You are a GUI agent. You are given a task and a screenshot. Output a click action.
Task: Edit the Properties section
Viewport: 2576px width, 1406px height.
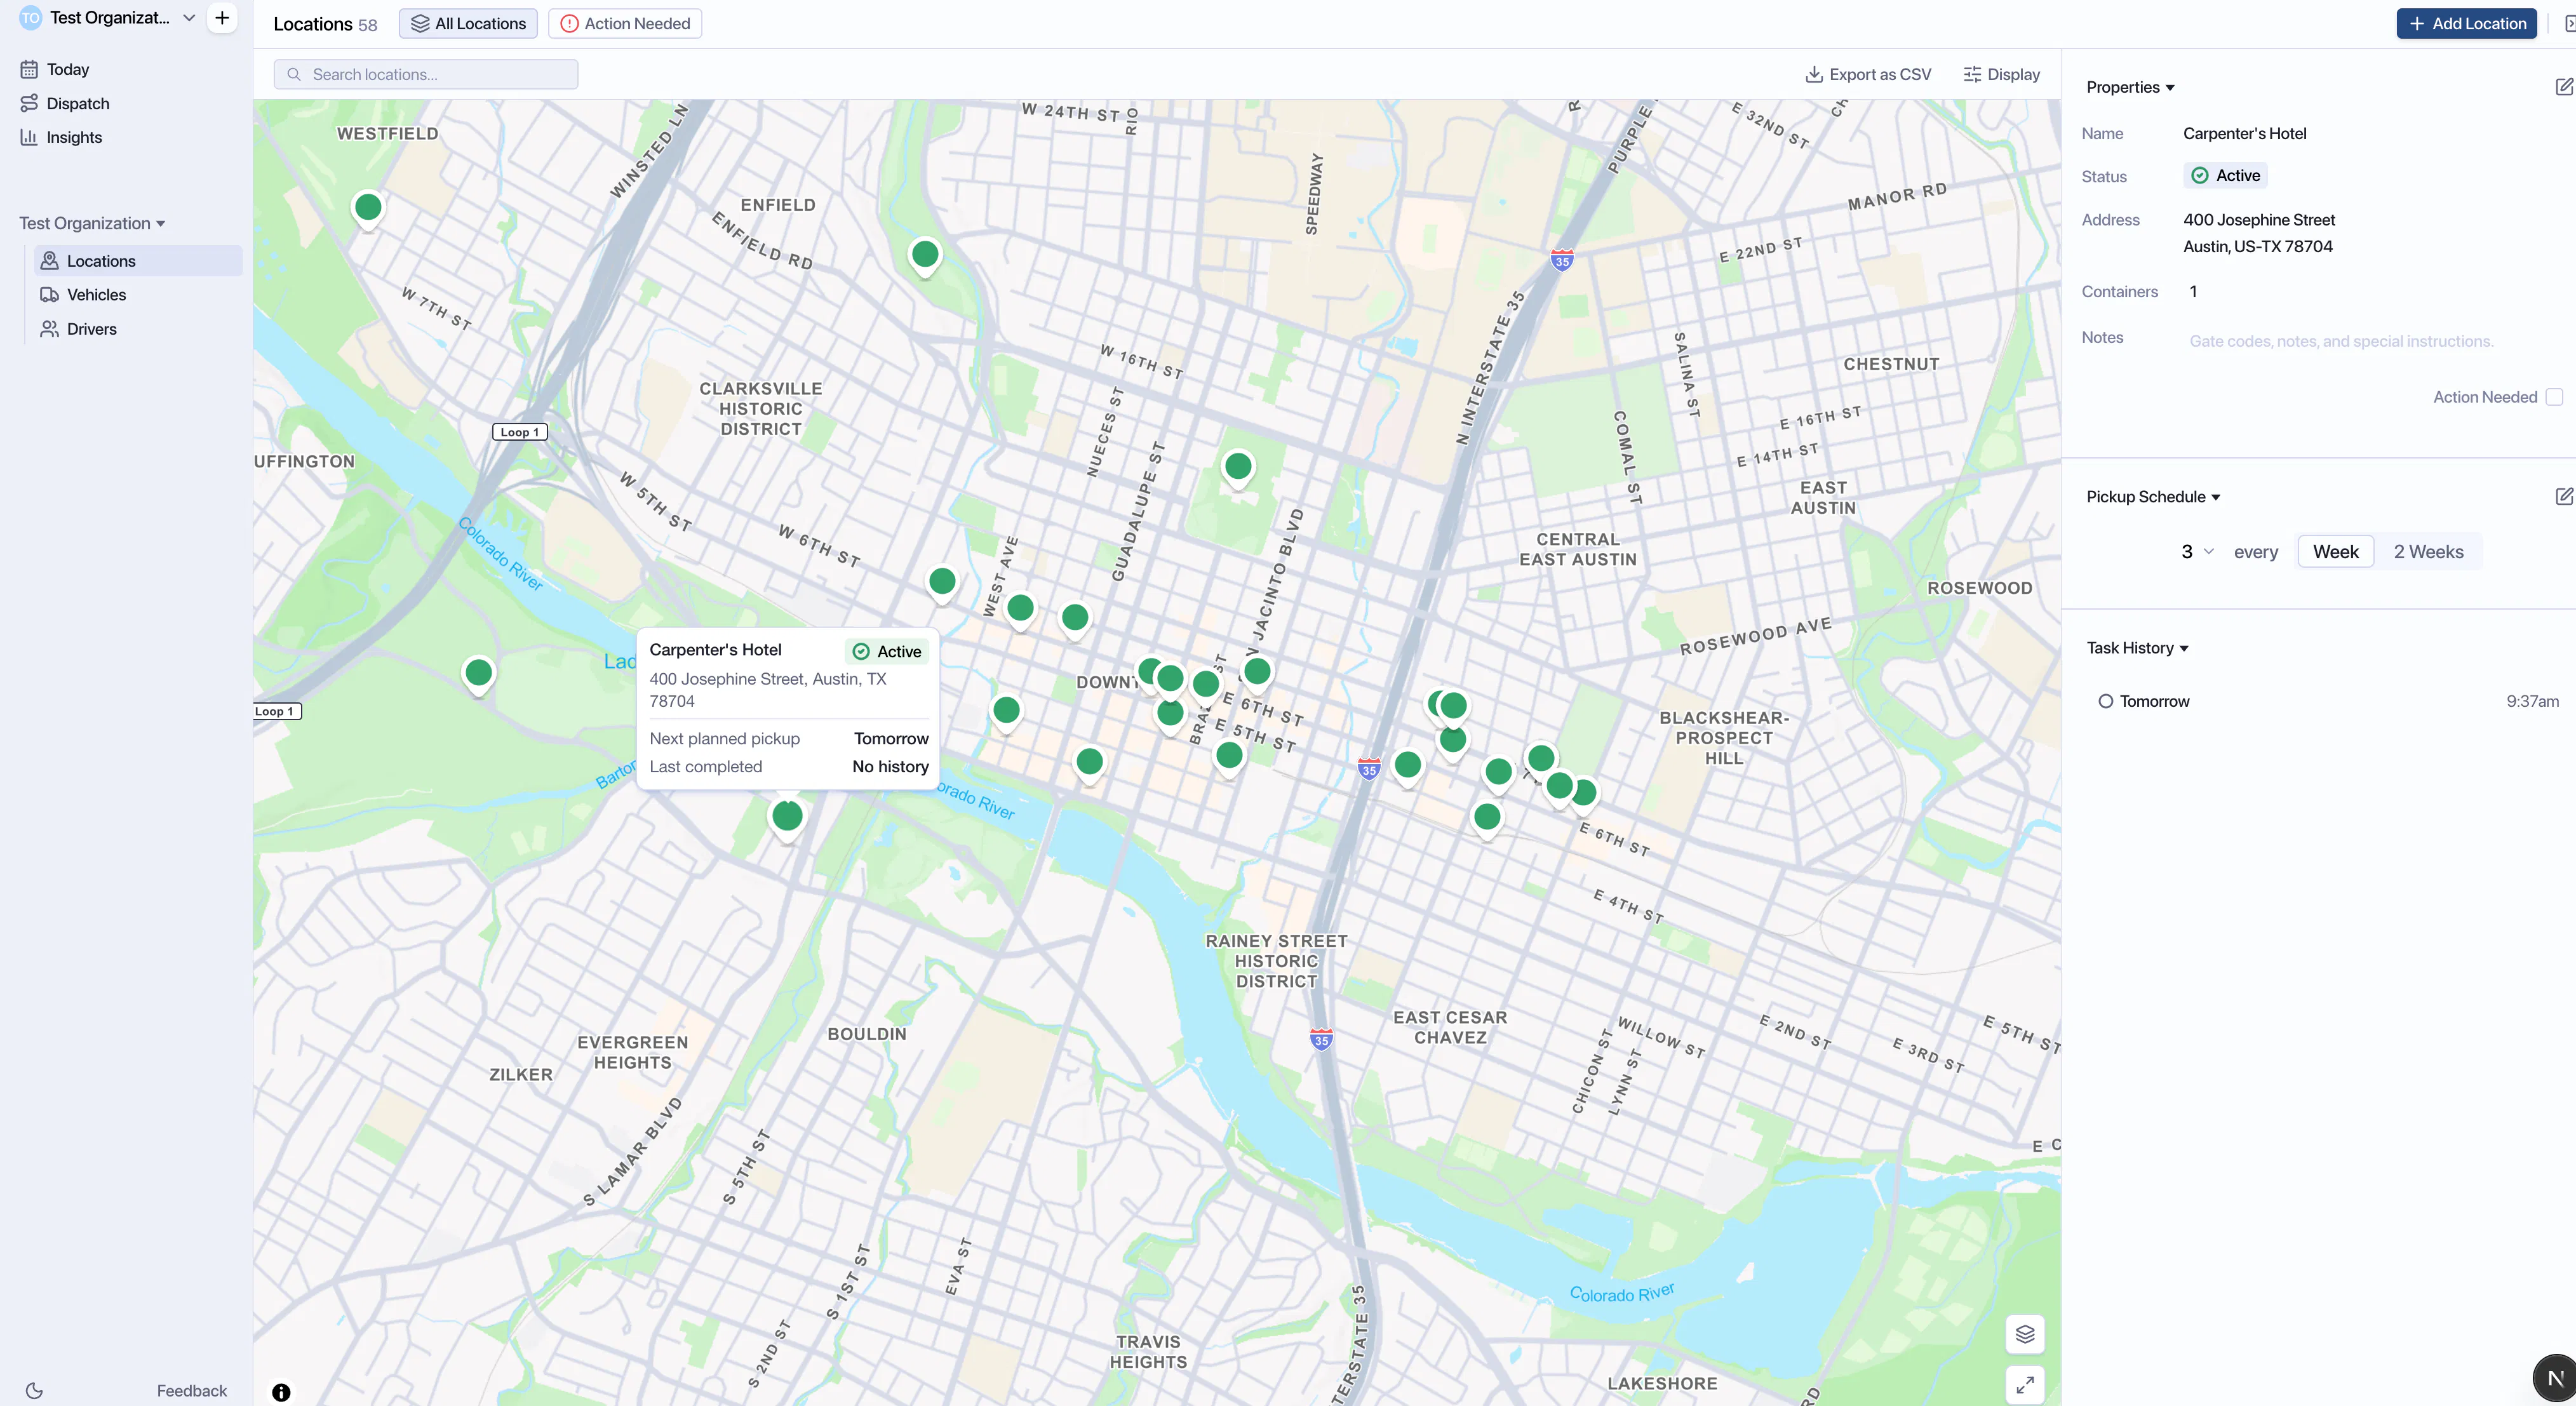2564,87
